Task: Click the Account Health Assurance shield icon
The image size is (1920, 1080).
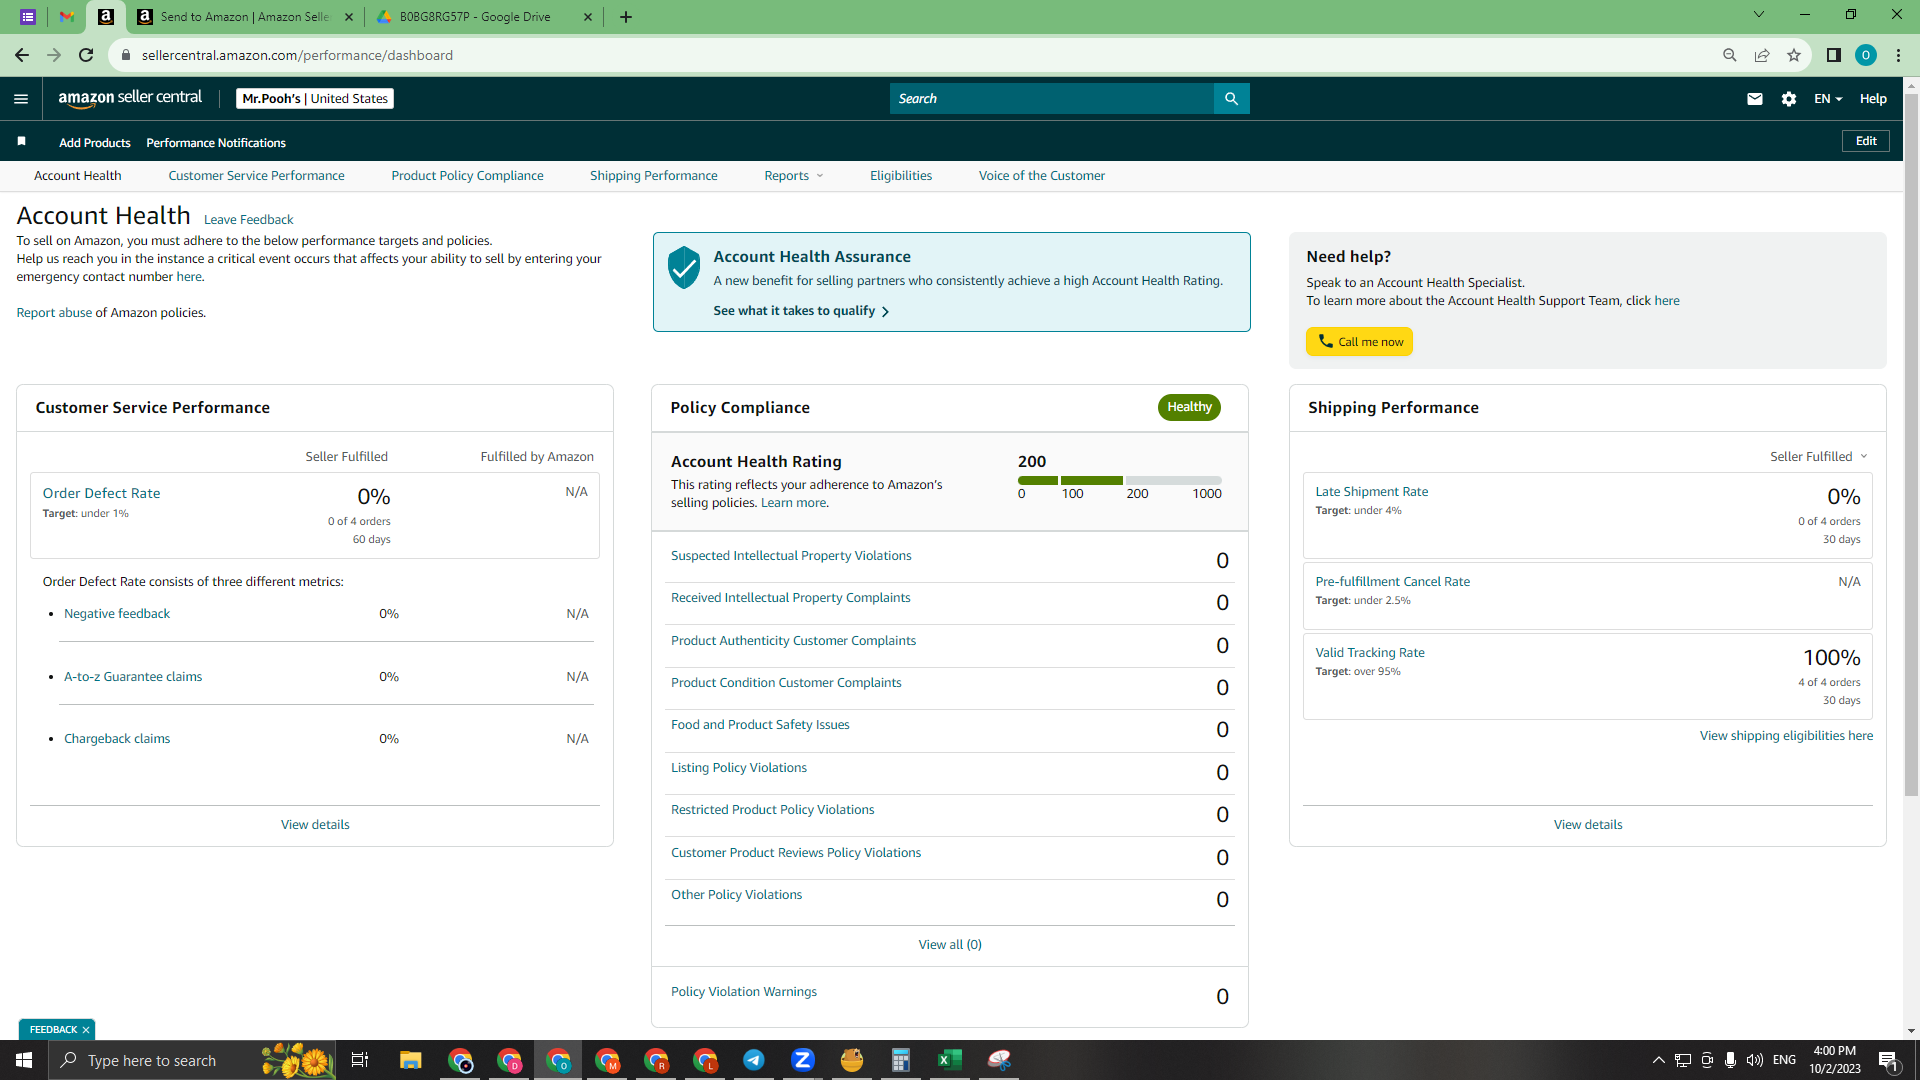Action: [x=684, y=268]
